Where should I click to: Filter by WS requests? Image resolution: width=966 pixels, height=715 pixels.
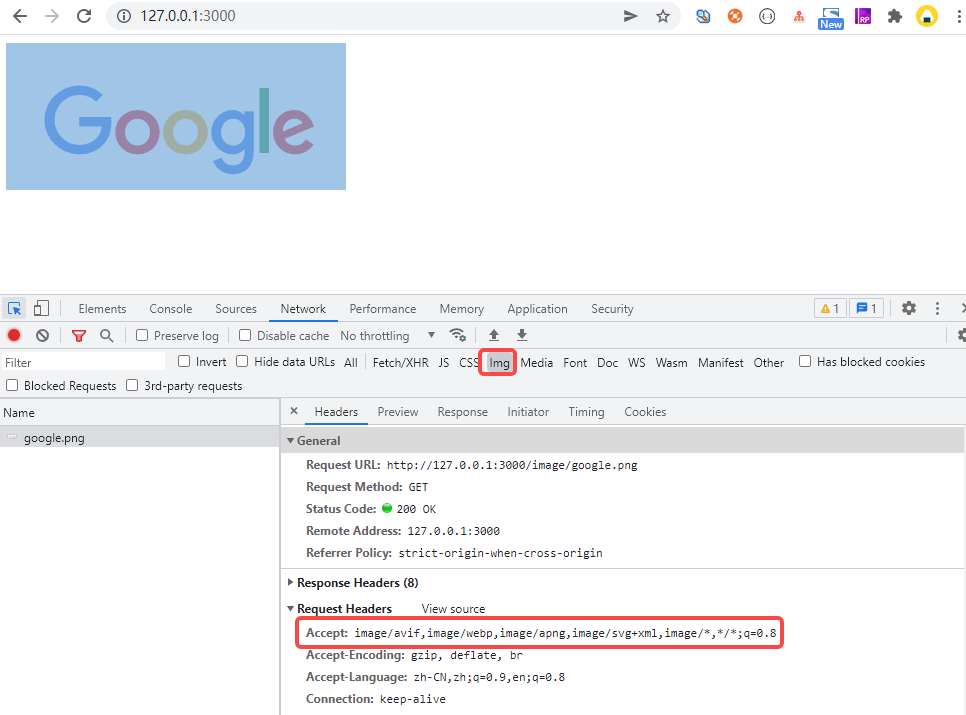636,363
